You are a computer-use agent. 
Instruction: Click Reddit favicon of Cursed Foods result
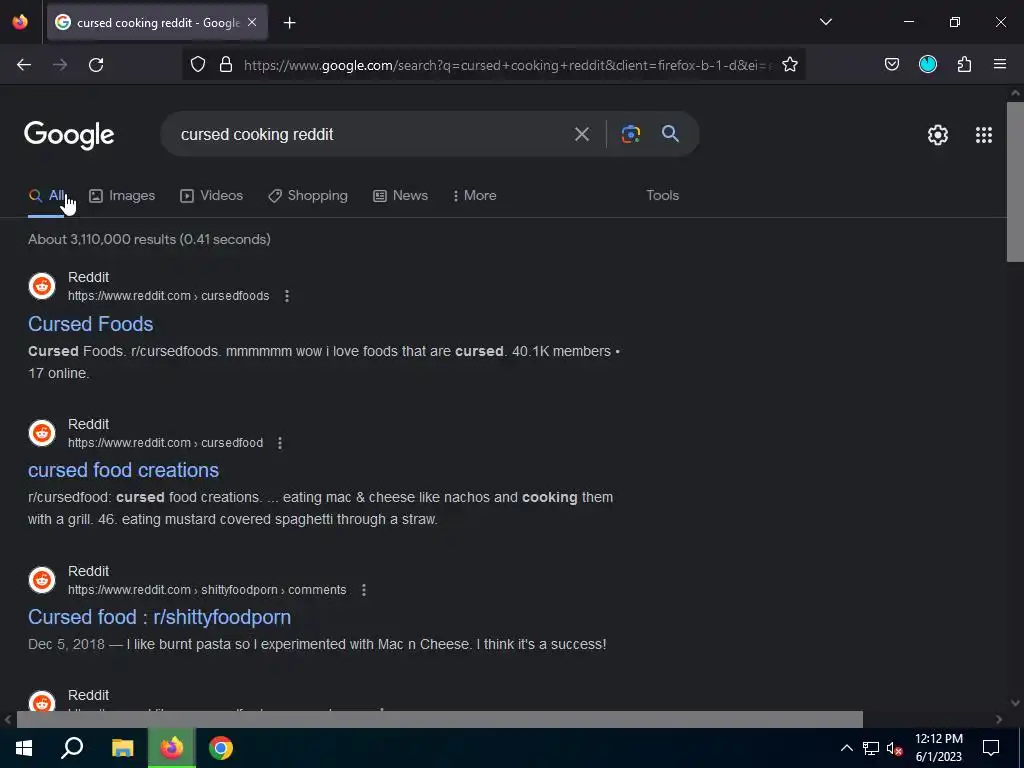point(42,286)
